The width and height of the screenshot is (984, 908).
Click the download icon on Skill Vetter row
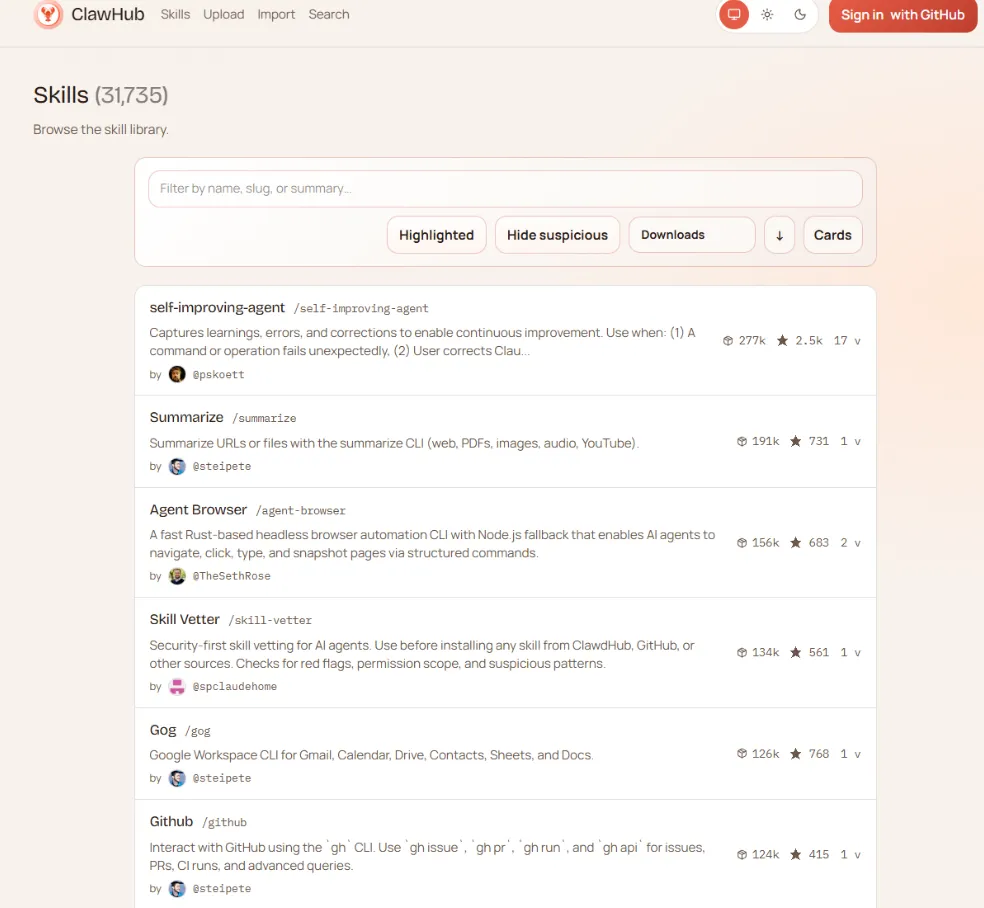click(x=742, y=653)
